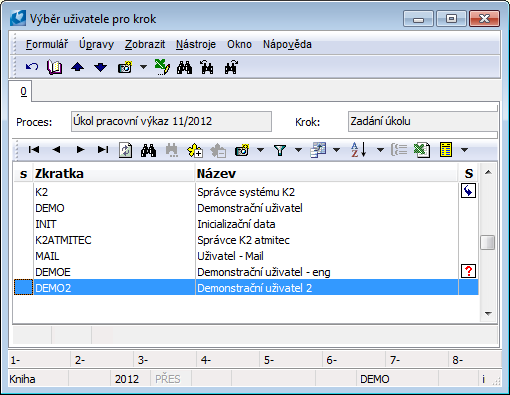Select the K2 row

coord(246,192)
